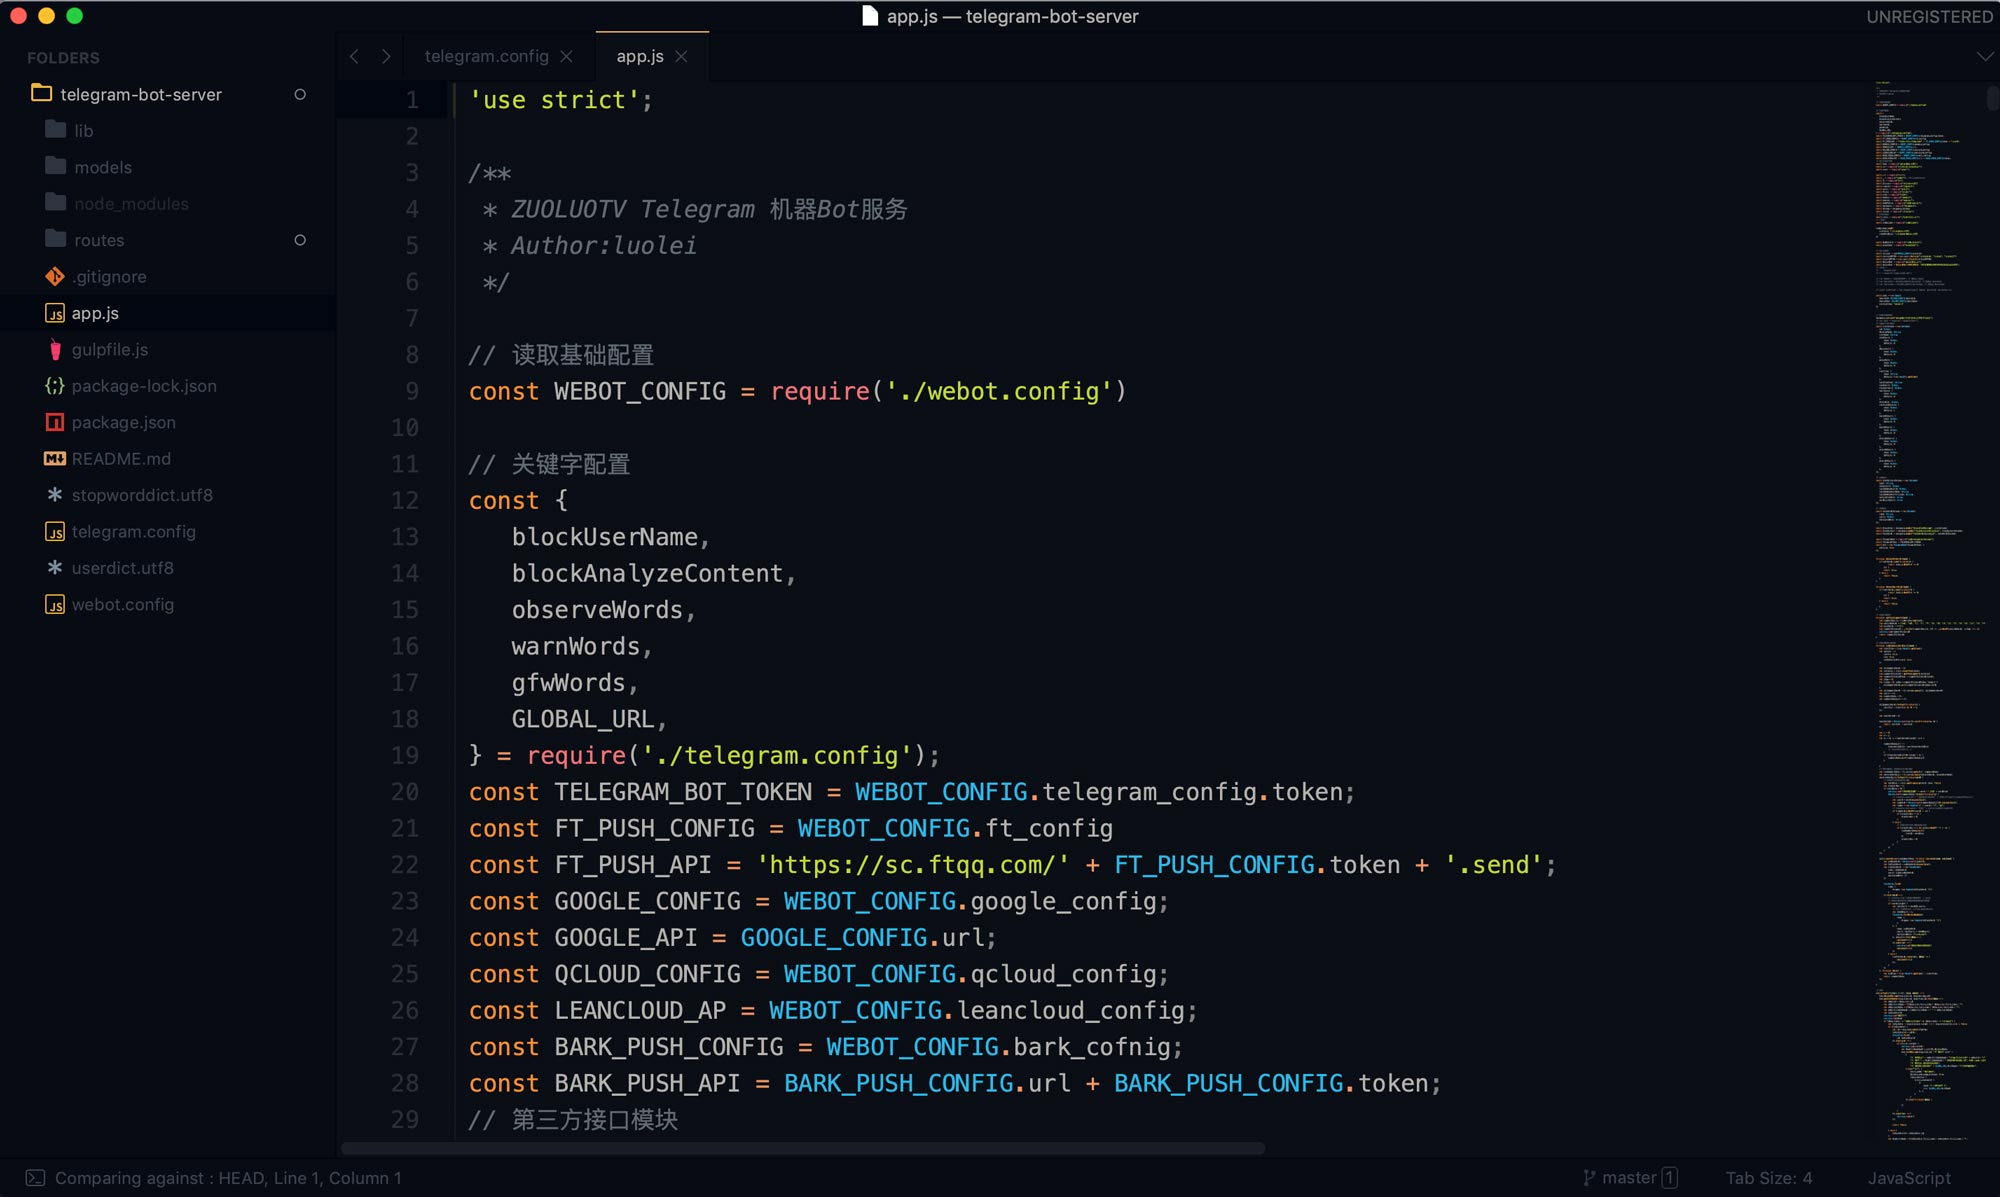Click the master git branch indicator
The width and height of the screenshot is (2000, 1197).
point(1628,1178)
